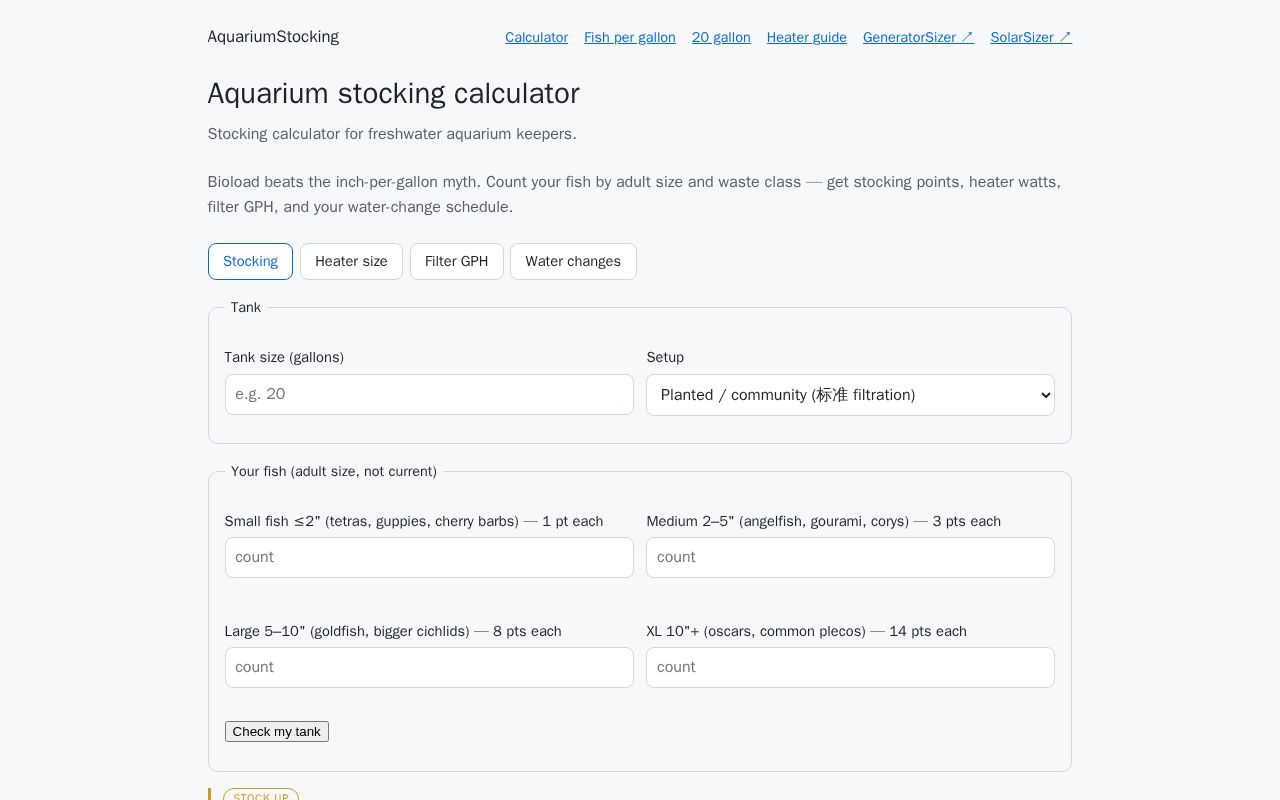Click the Check my tank button
Screen dimensions: 1280x800
[277, 732]
